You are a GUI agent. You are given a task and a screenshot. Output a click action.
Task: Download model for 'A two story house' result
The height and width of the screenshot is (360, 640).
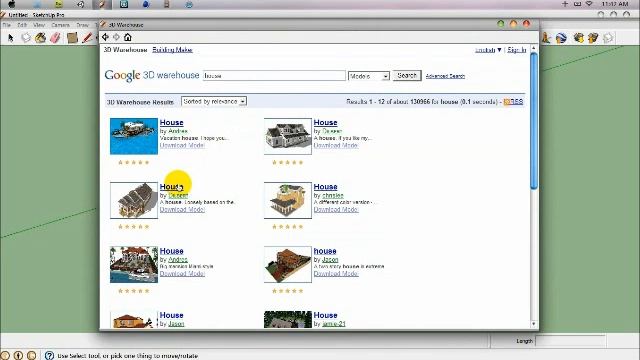(x=336, y=273)
